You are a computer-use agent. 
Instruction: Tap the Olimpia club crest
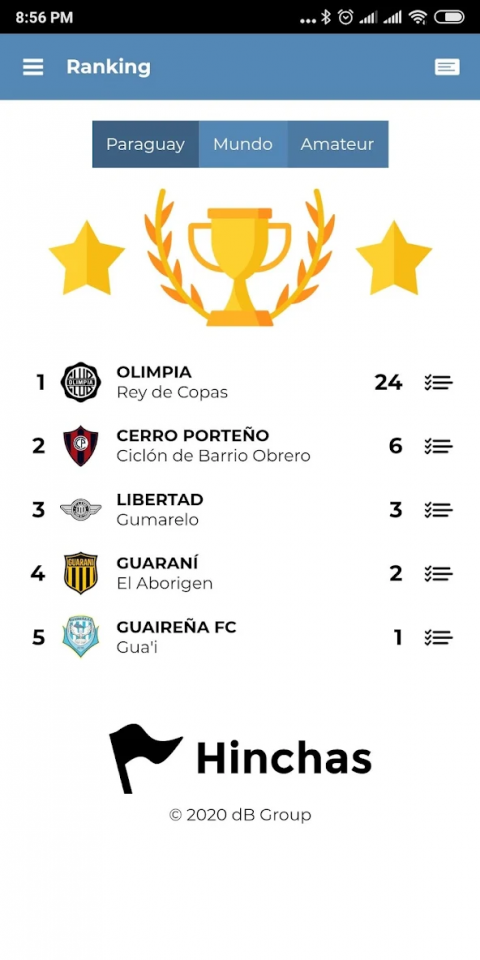(81, 382)
